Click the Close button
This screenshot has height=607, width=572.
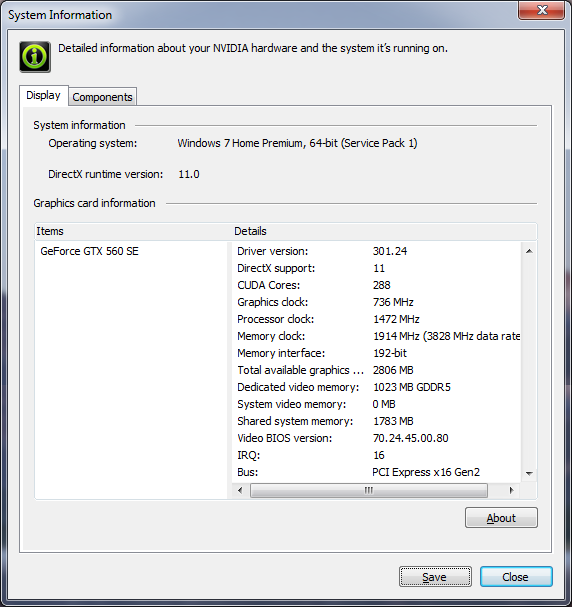point(516,577)
